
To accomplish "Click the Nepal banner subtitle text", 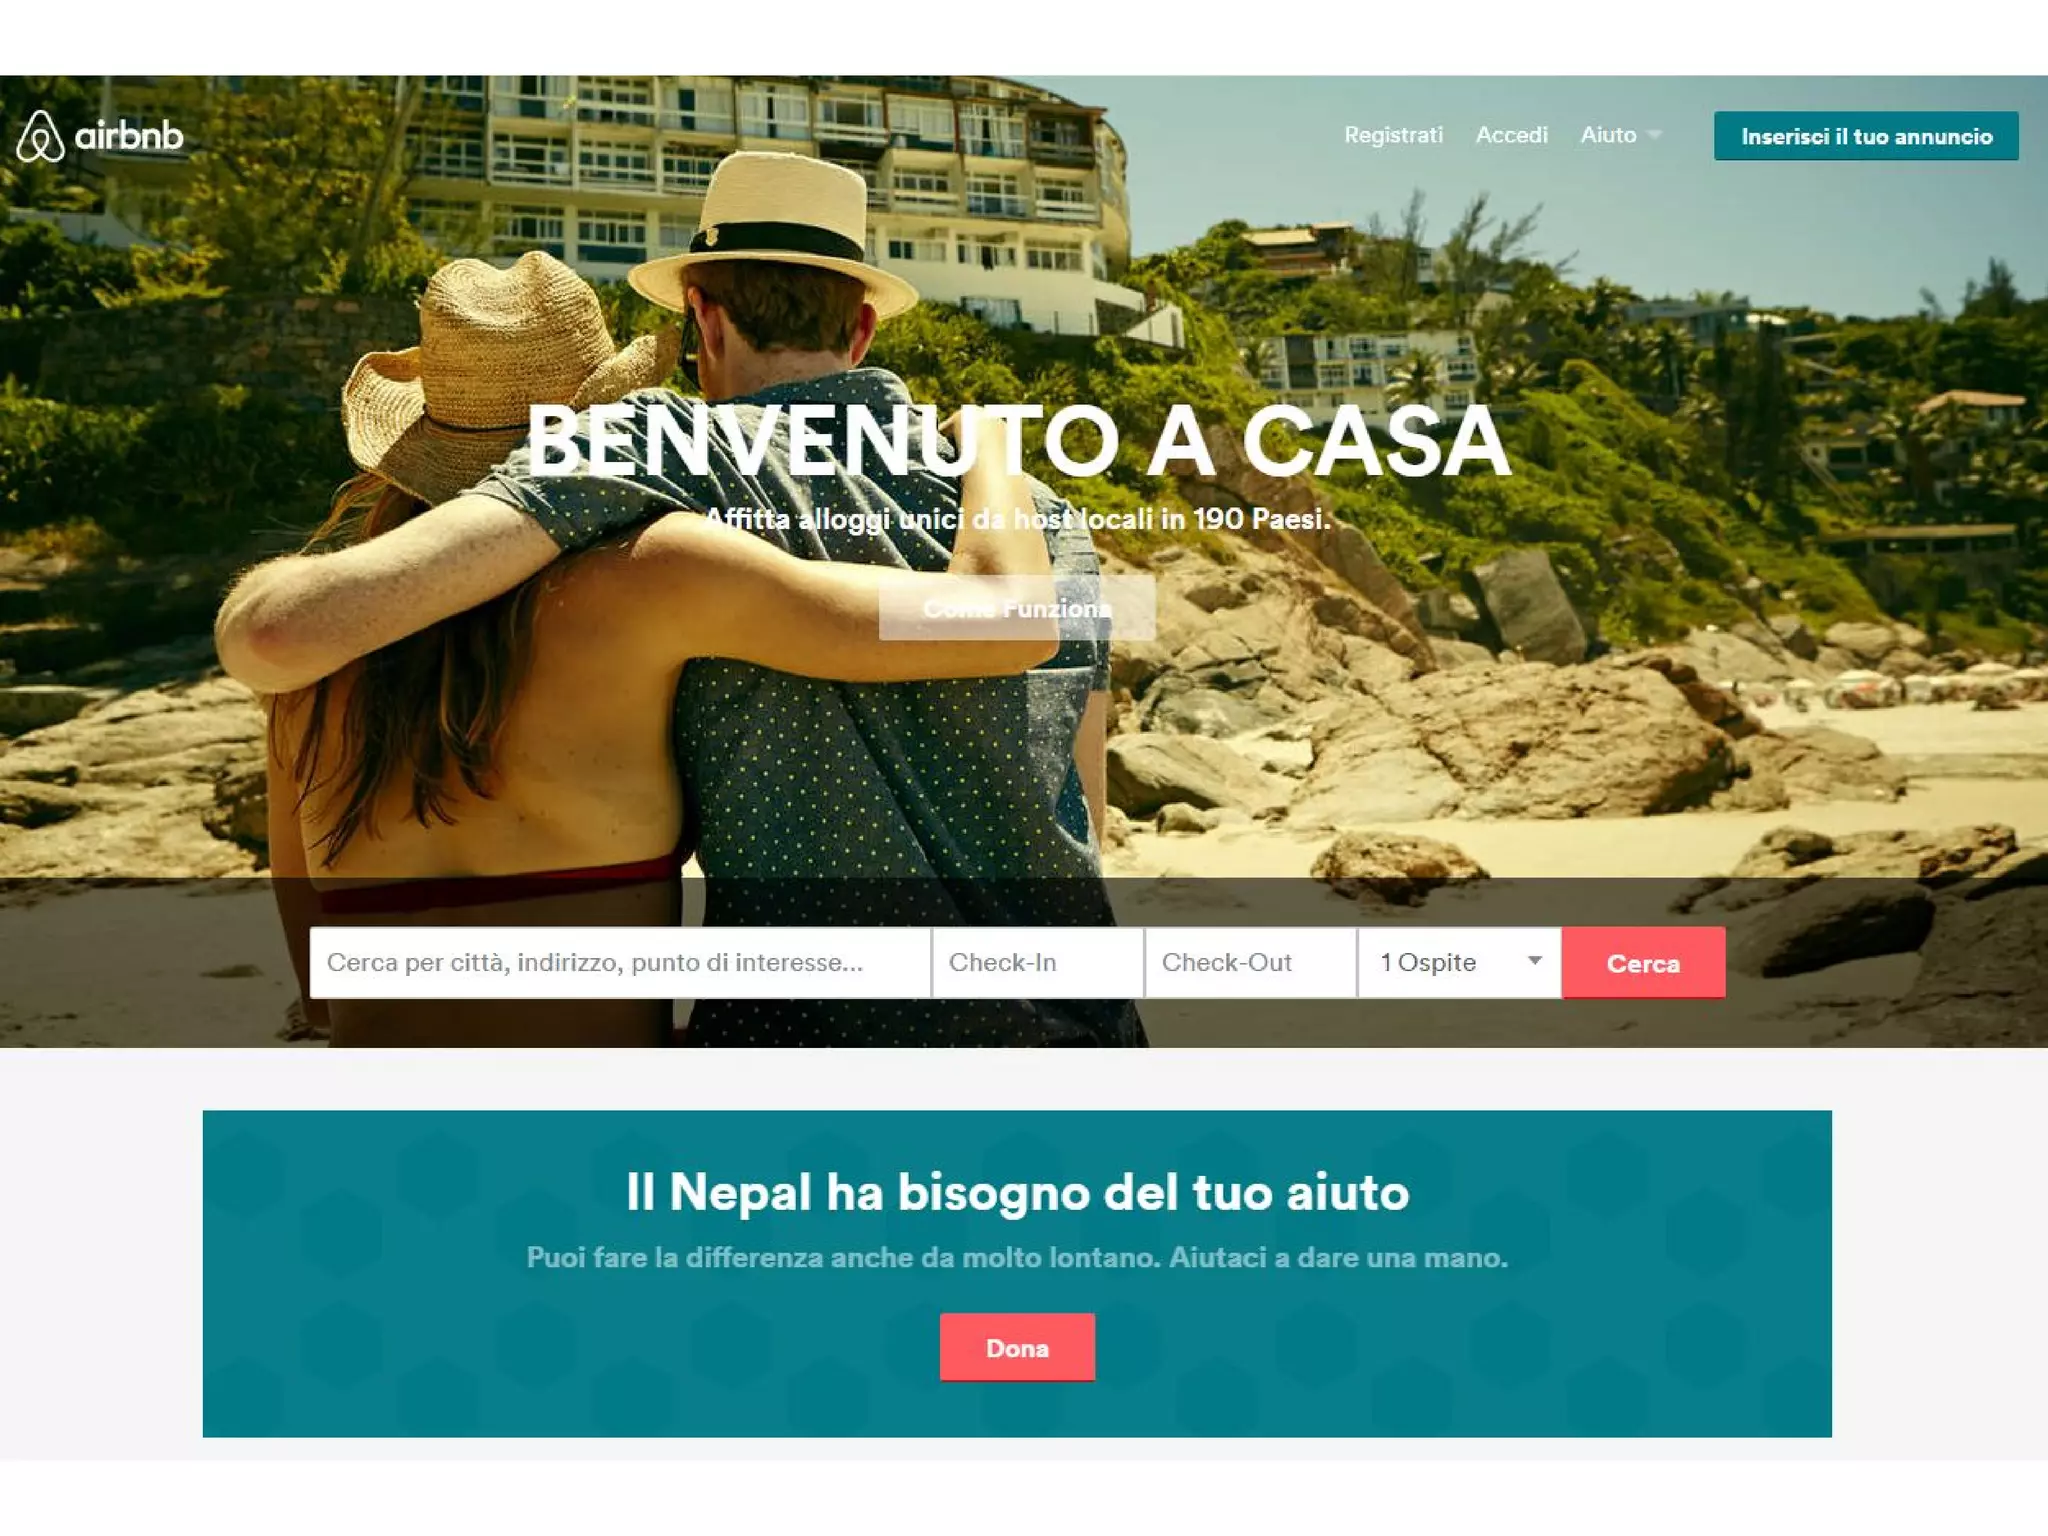I will click(1017, 1257).
